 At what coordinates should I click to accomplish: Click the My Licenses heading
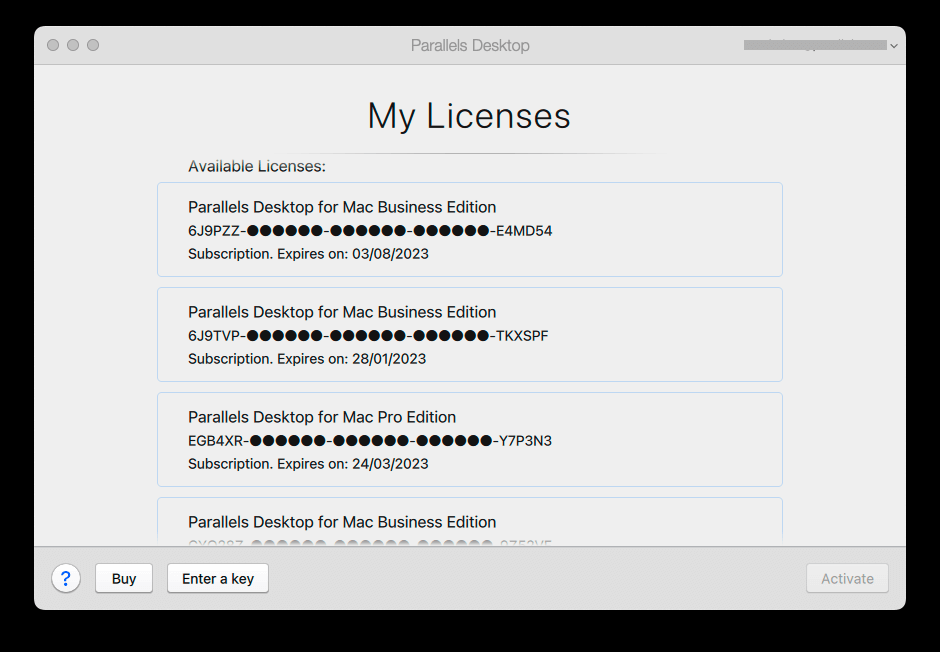pyautogui.click(x=469, y=116)
